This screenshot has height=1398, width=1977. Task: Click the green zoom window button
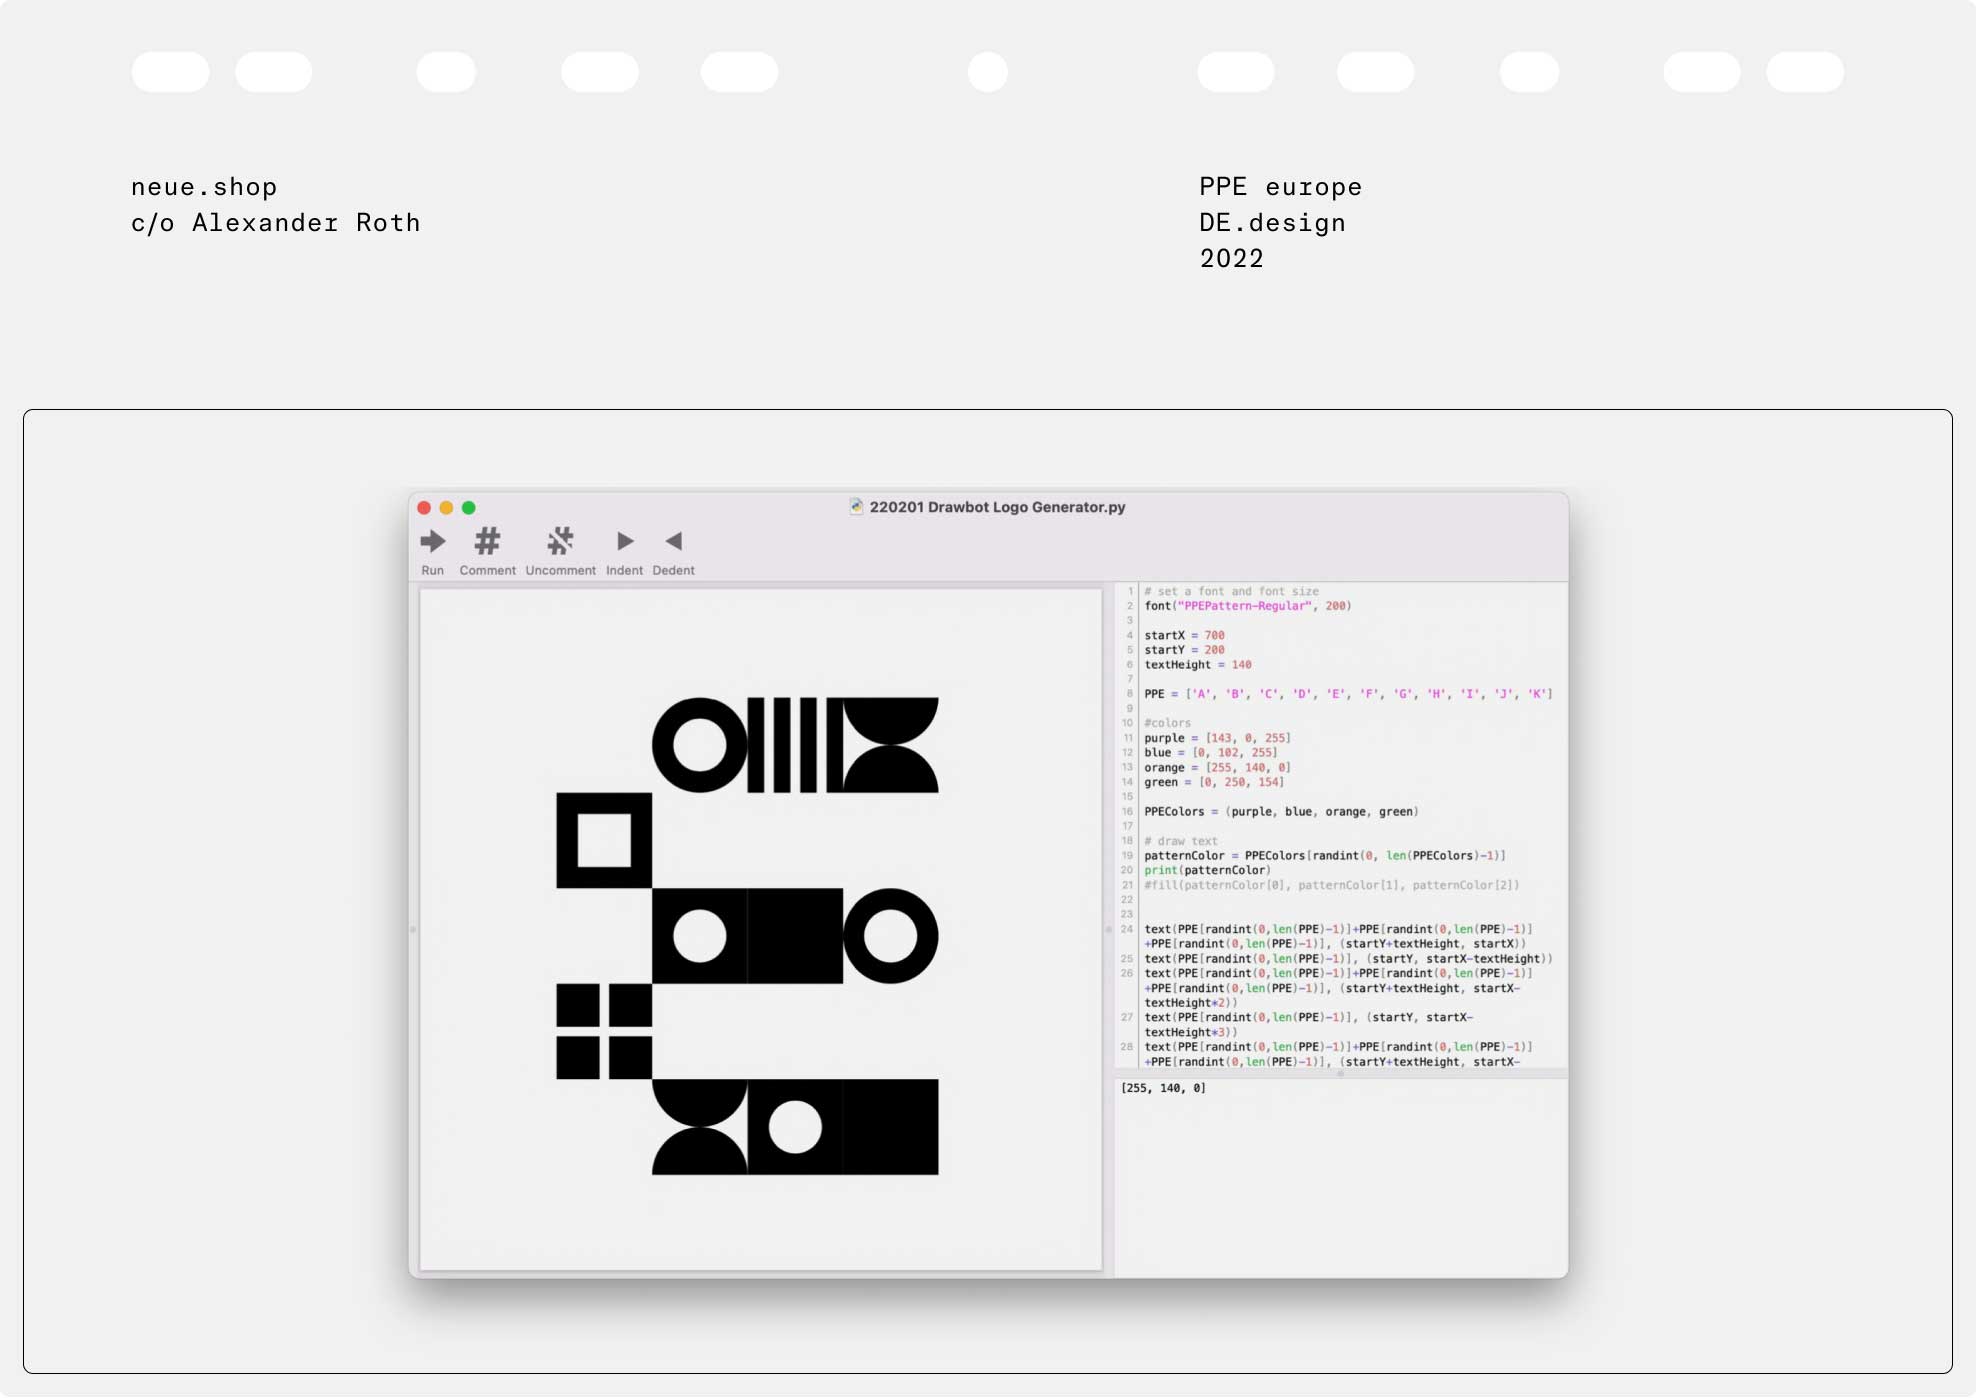(x=469, y=508)
